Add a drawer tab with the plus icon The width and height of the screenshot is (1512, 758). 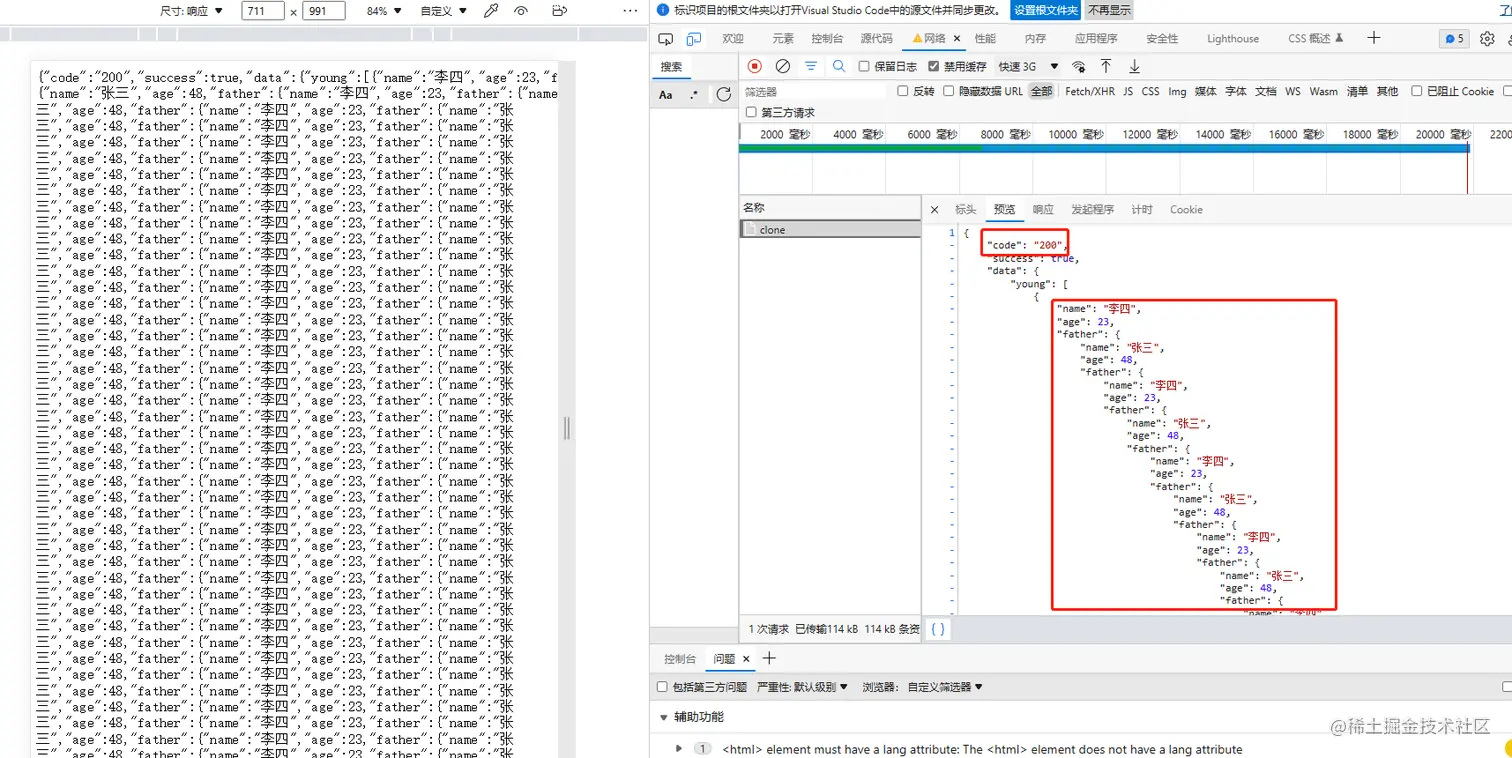pyautogui.click(x=769, y=658)
